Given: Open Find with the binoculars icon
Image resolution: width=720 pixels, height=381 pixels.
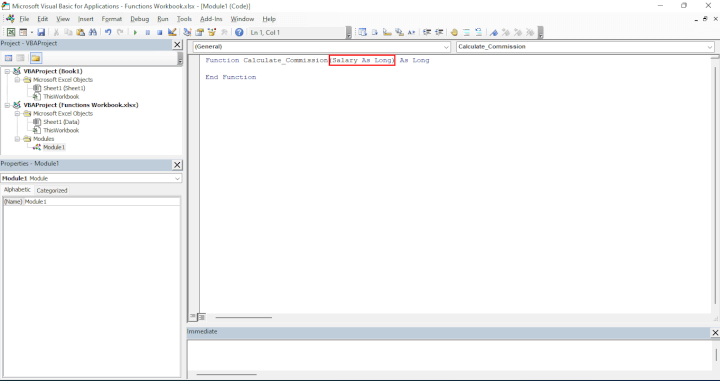Looking at the screenshot, I should [x=93, y=32].
